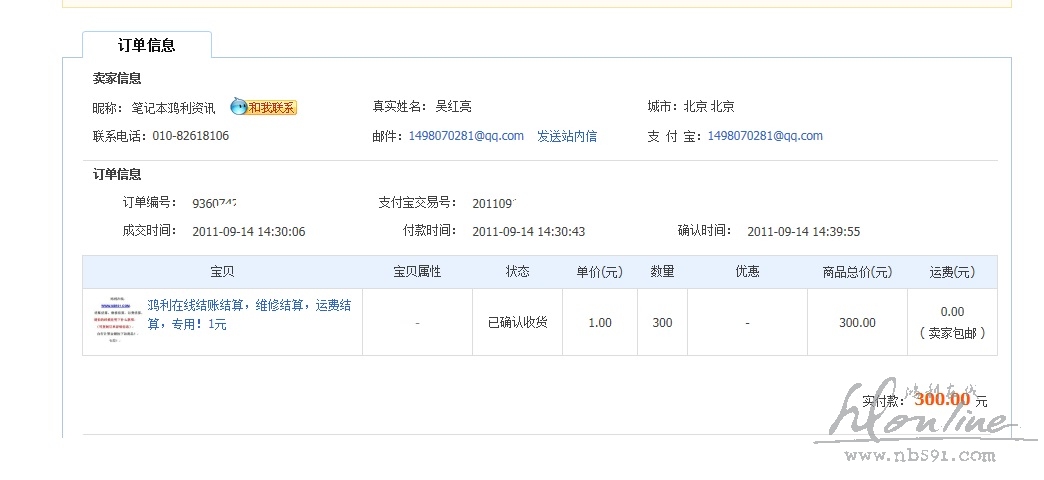The height and width of the screenshot is (480, 1044).
Task: Click the 宝贝属性 column header
Action: pyautogui.click(x=417, y=272)
